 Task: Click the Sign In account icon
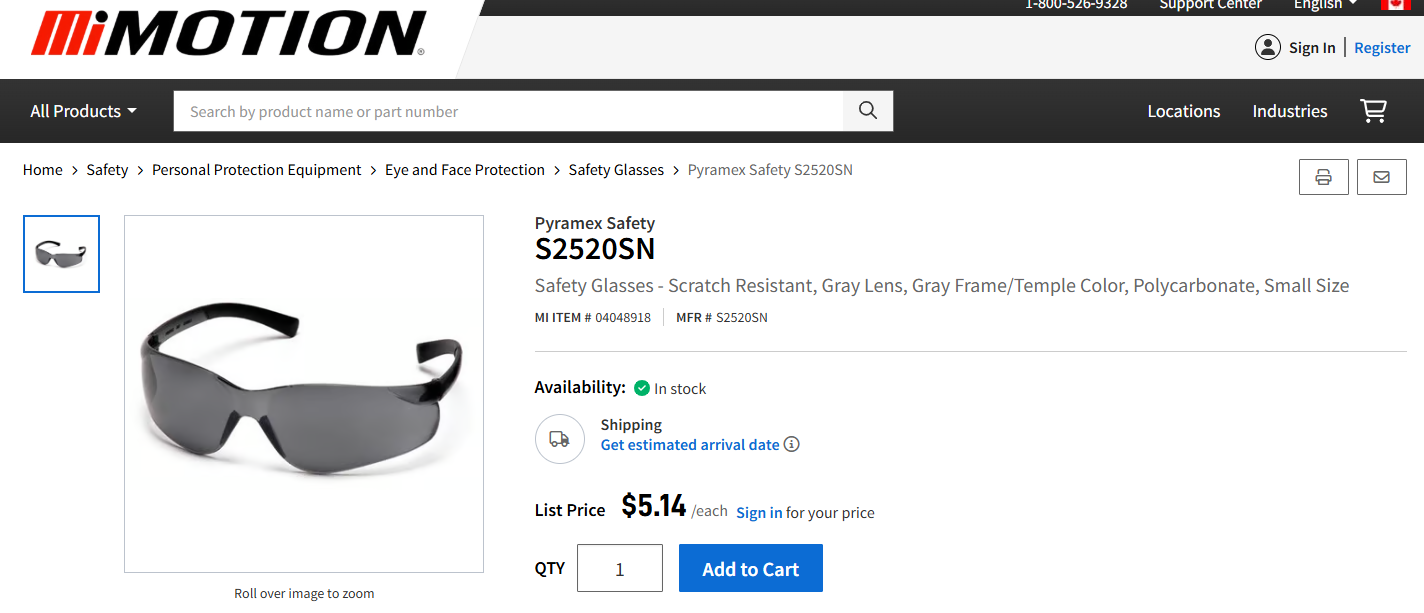[1268, 47]
